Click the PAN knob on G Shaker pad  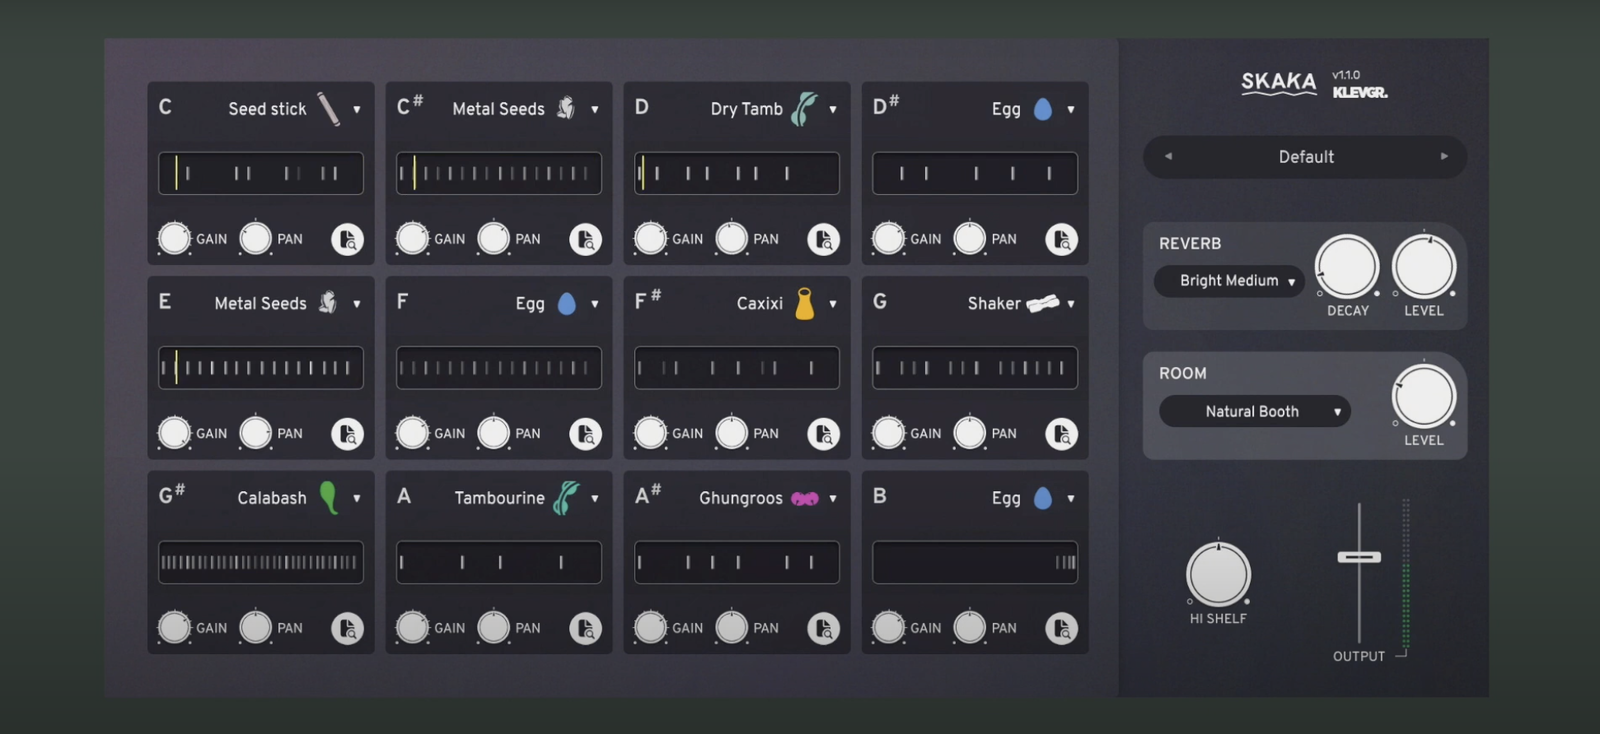coord(969,433)
